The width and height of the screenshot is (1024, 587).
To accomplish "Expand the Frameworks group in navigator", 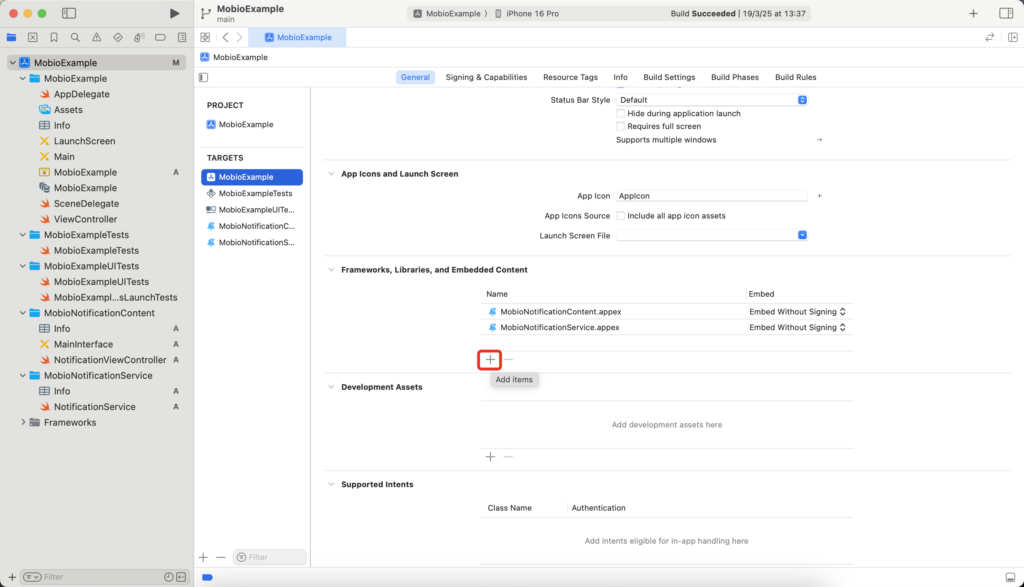I will coord(24,423).
